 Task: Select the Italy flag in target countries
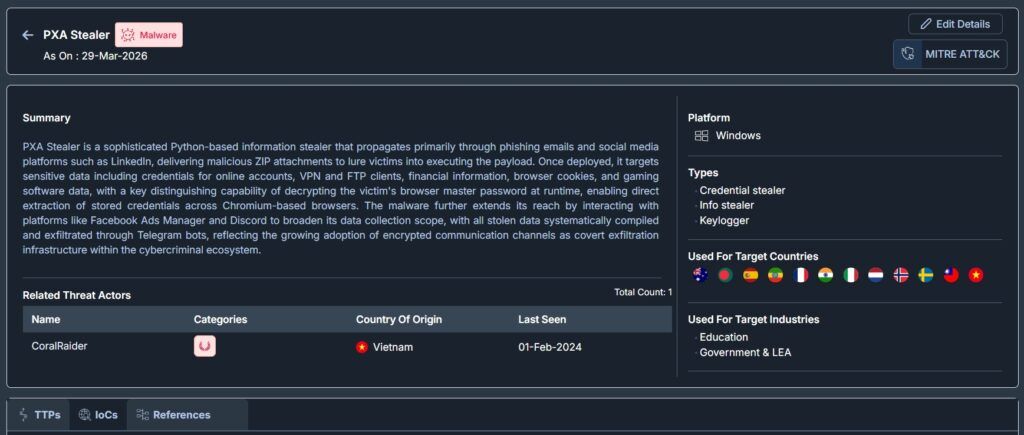click(x=850, y=275)
